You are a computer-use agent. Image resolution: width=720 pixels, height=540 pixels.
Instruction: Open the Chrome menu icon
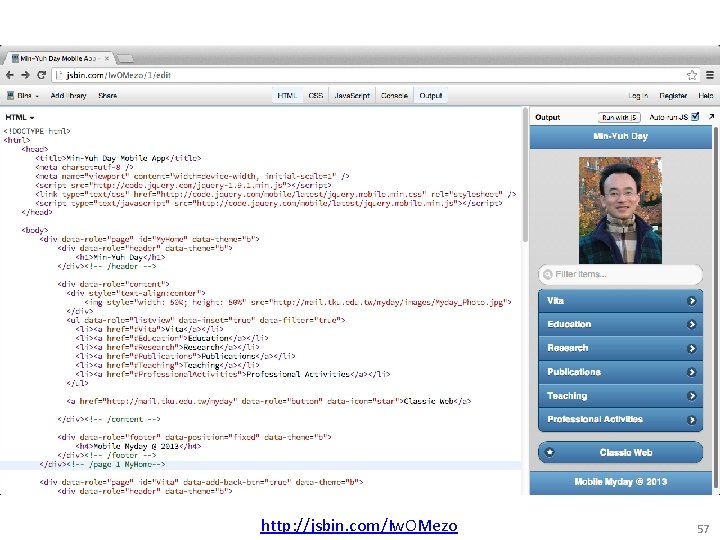[x=710, y=75]
